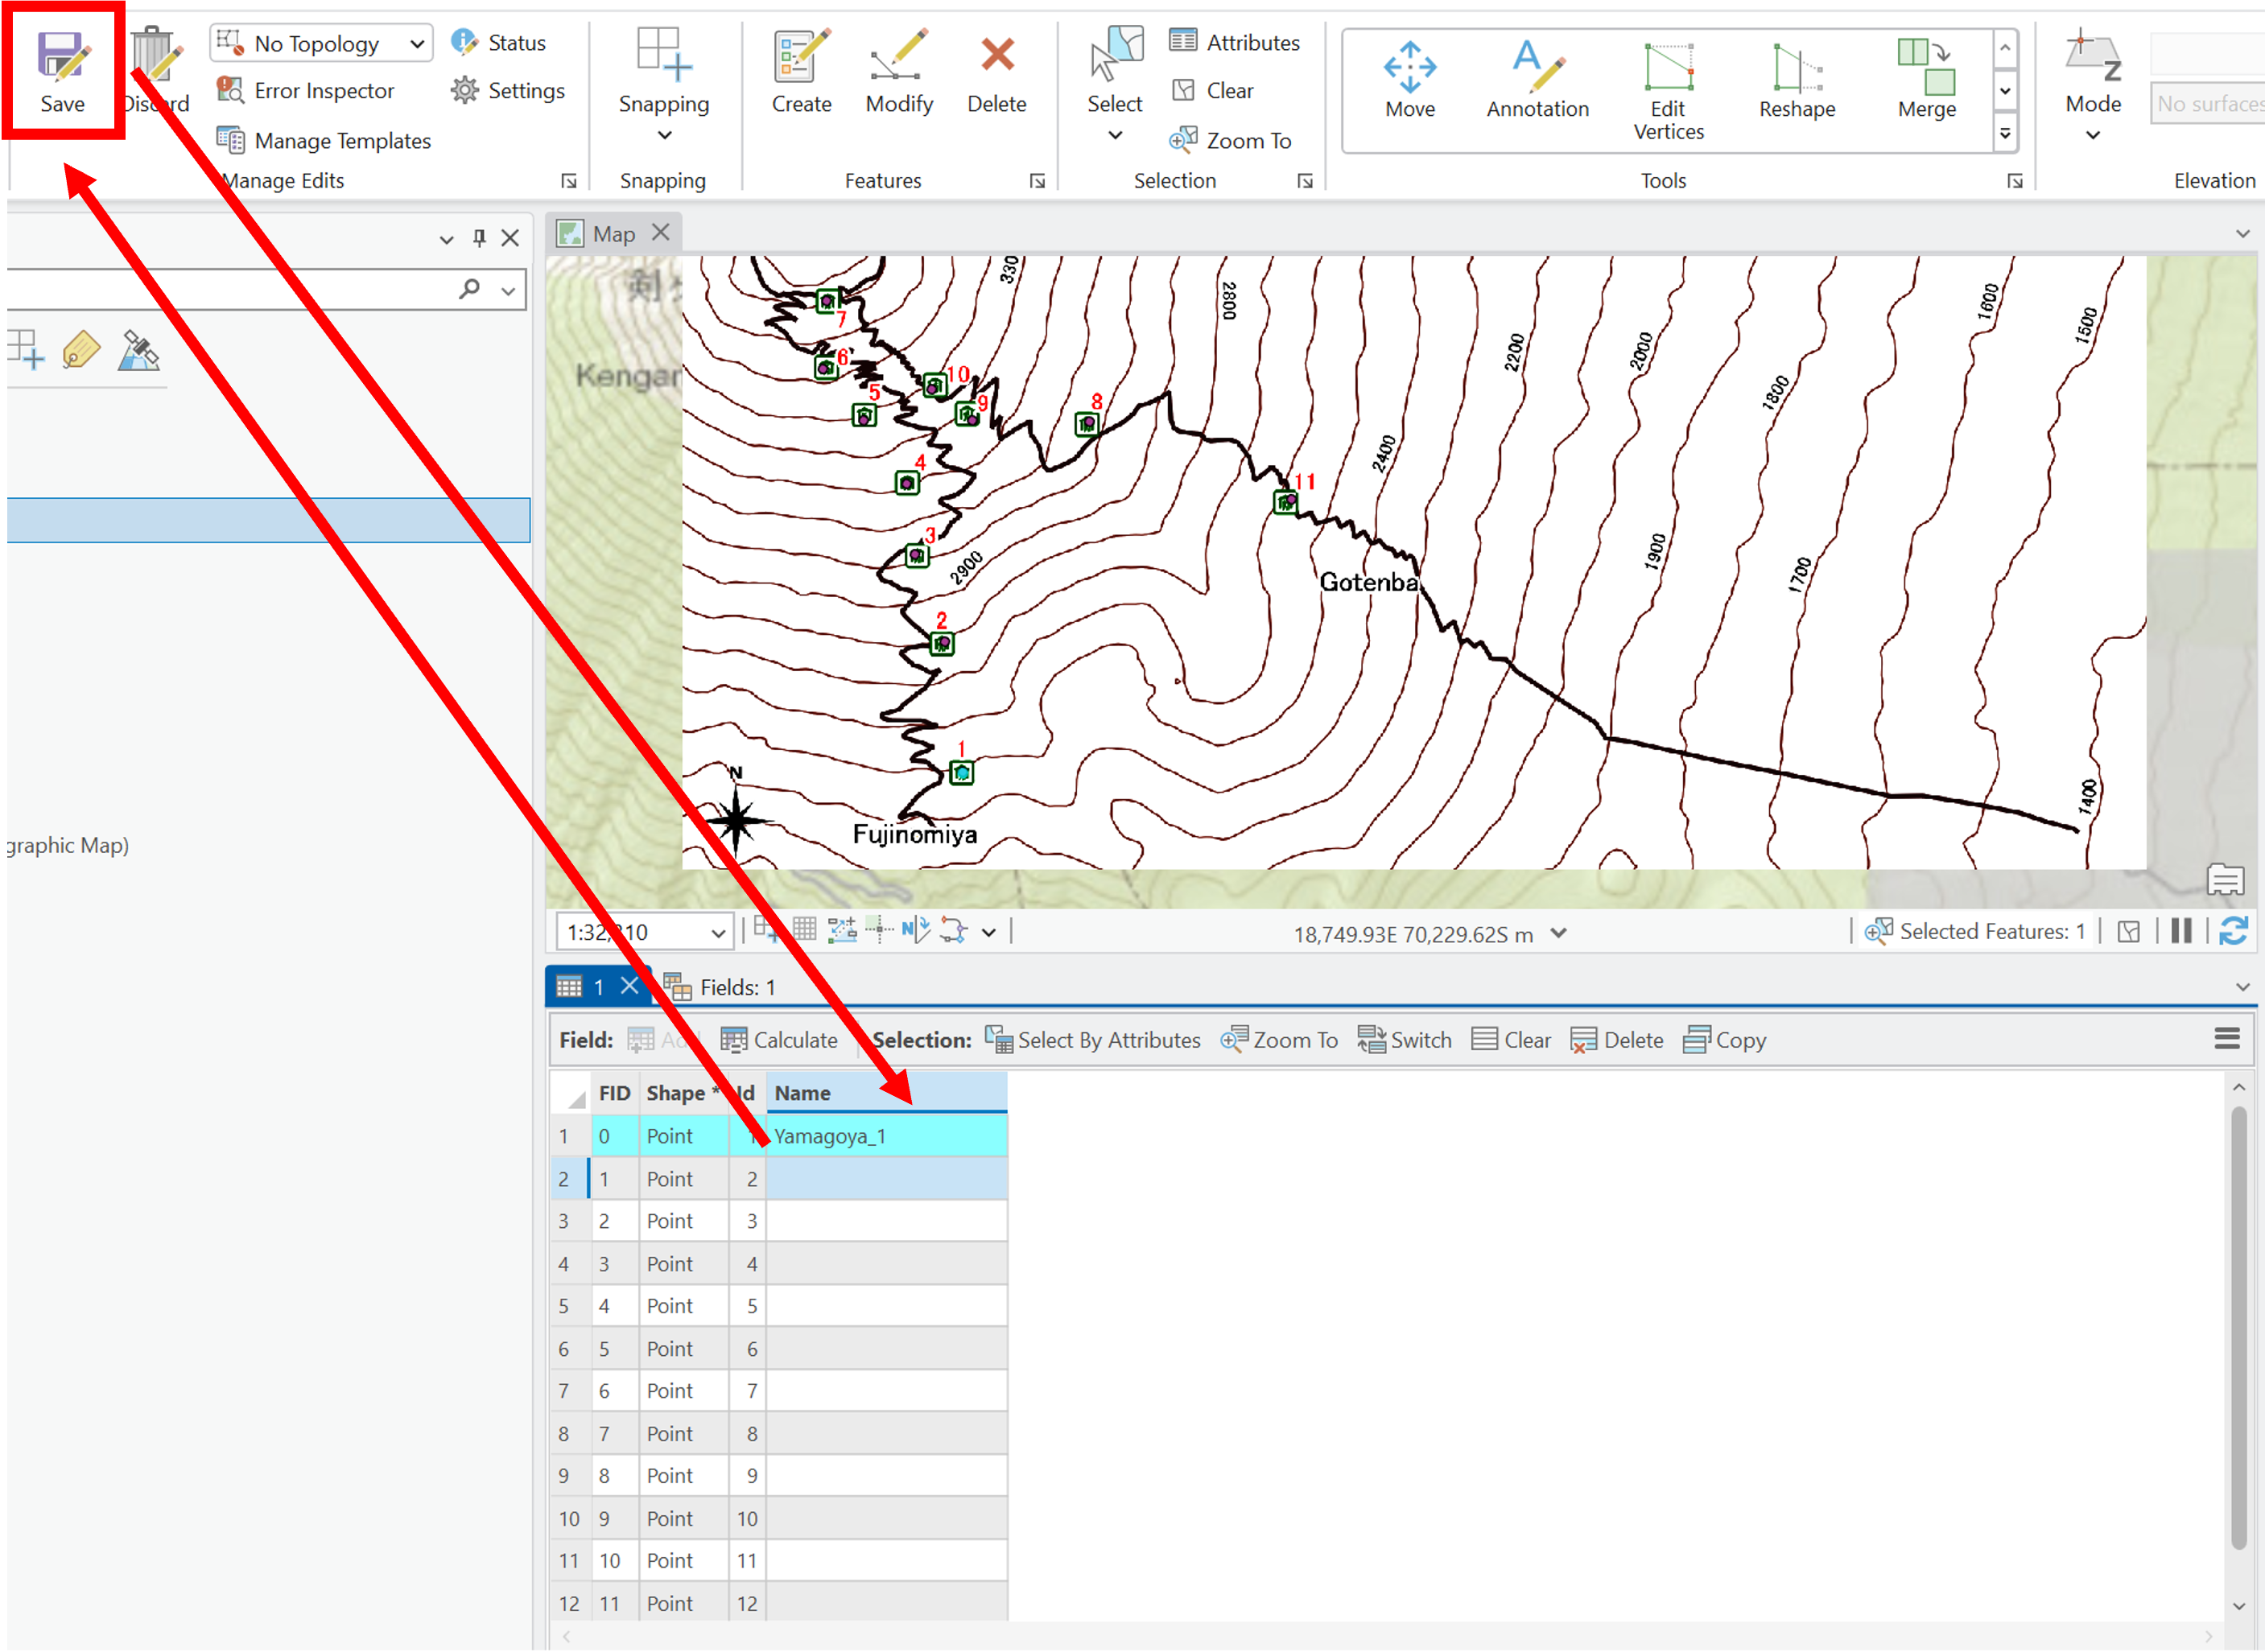
Task: Activate the Reshape tool
Action: pyautogui.click(x=1797, y=80)
